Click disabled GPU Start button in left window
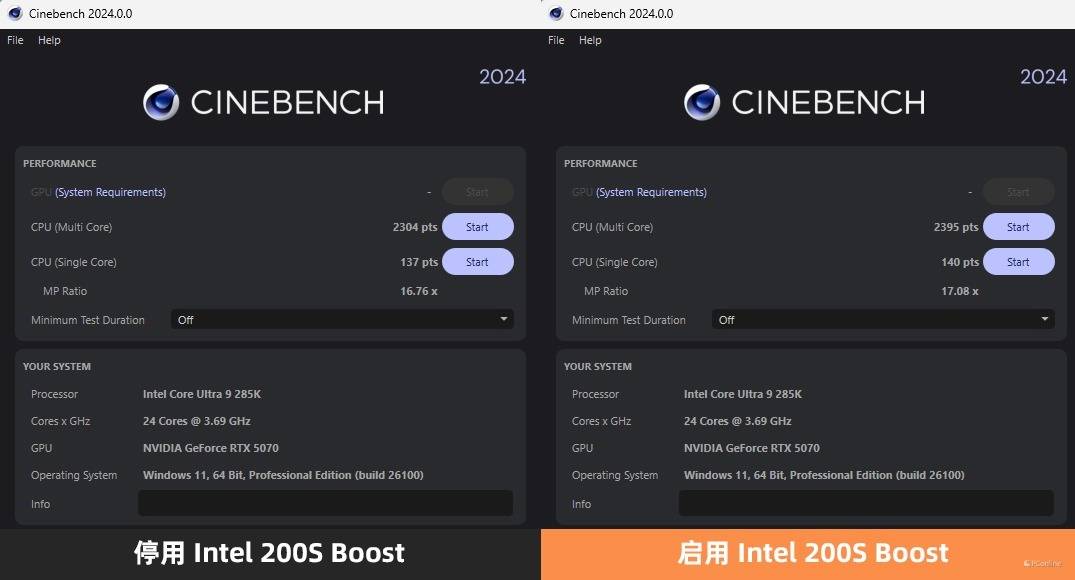The height and width of the screenshot is (580, 1075). 478,192
